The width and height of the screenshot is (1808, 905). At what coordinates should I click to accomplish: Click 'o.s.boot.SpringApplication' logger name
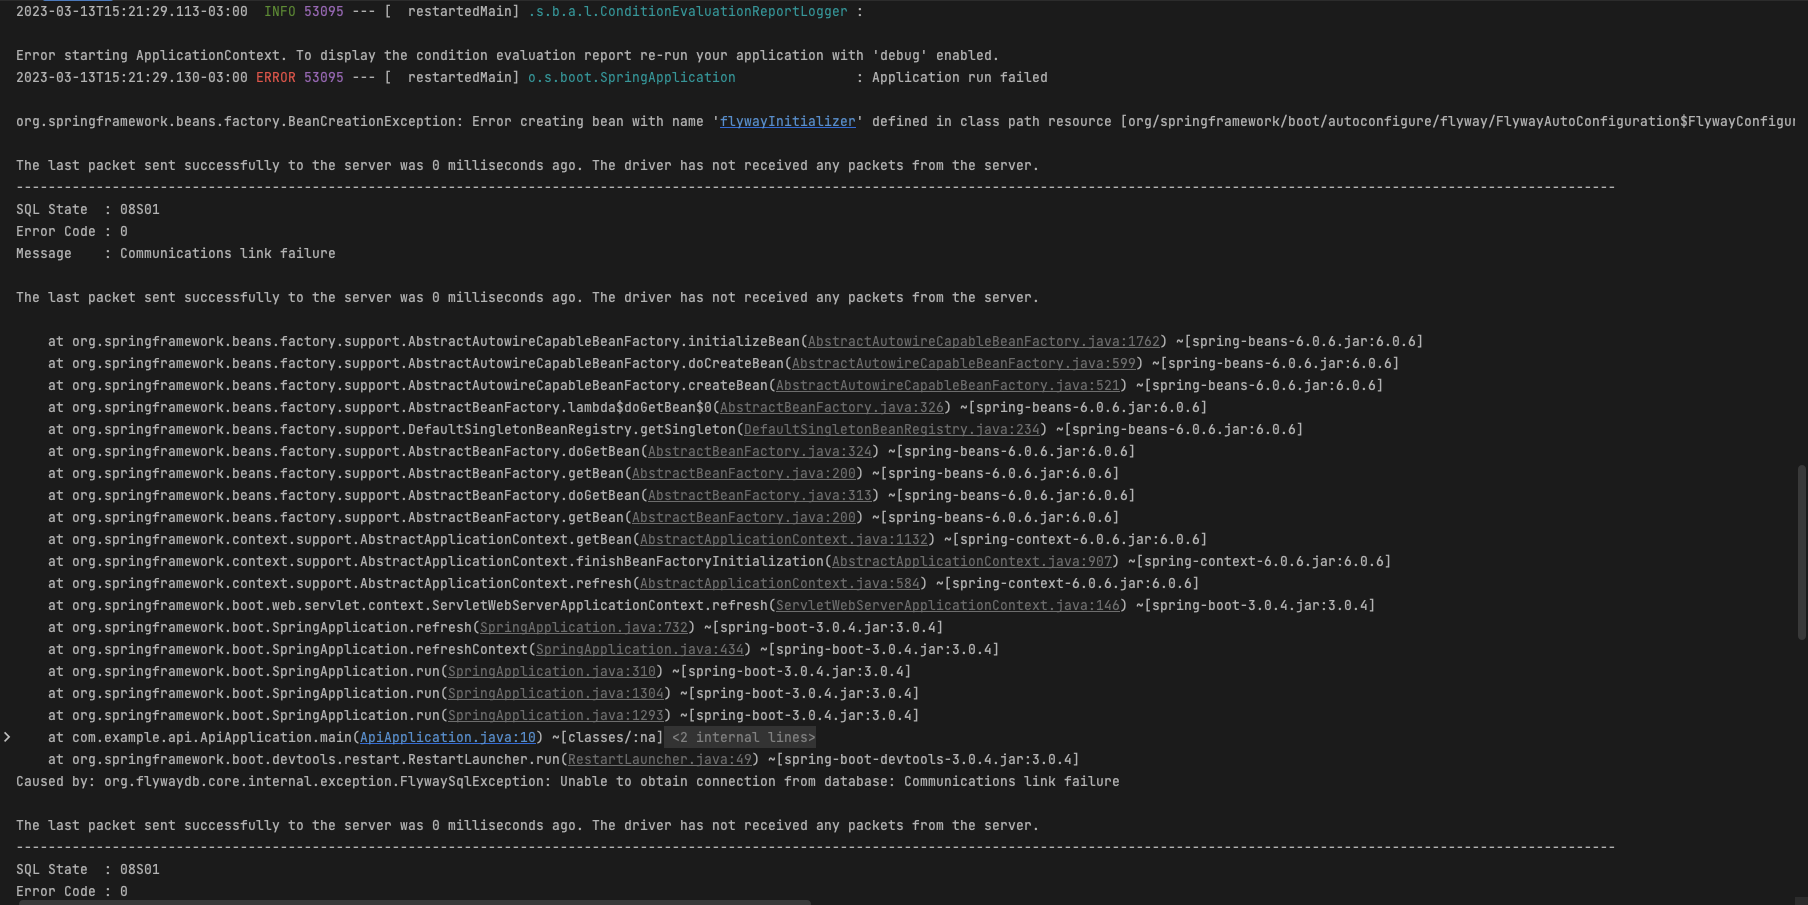(x=632, y=77)
